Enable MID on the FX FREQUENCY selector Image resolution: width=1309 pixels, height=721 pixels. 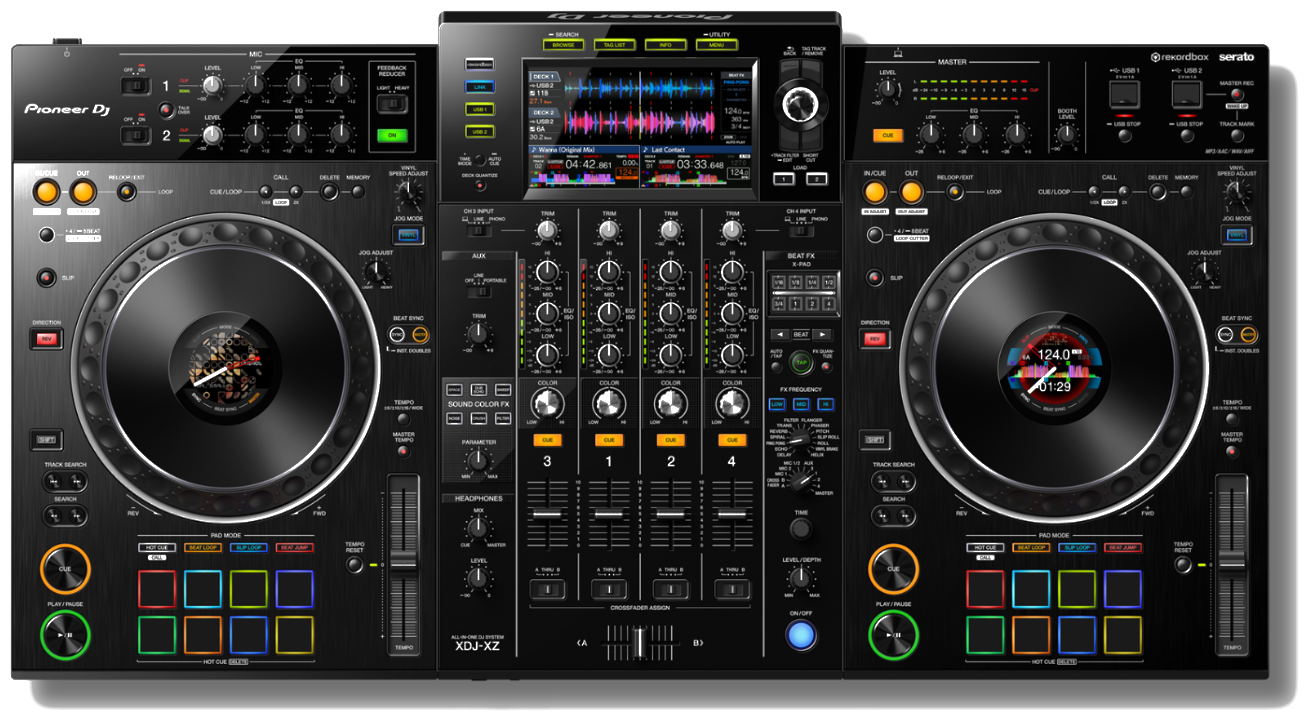[801, 404]
